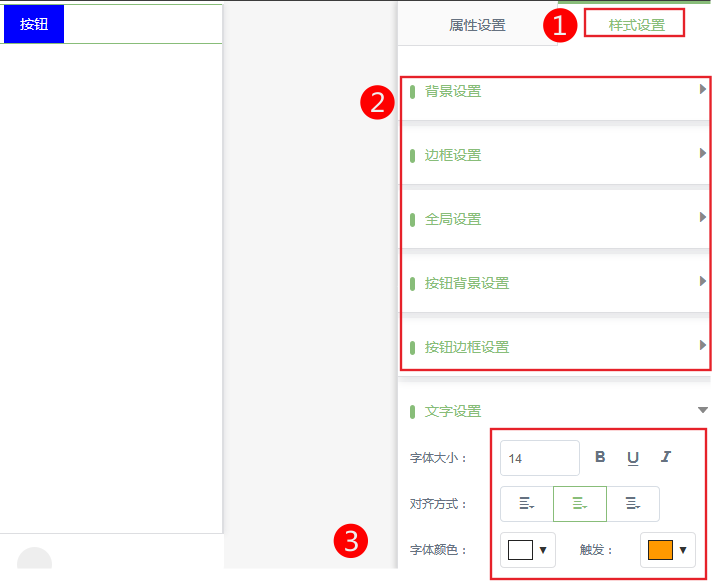Toggle italic text formatting
Image resolution: width=712 pixels, height=581 pixels.
(665, 457)
